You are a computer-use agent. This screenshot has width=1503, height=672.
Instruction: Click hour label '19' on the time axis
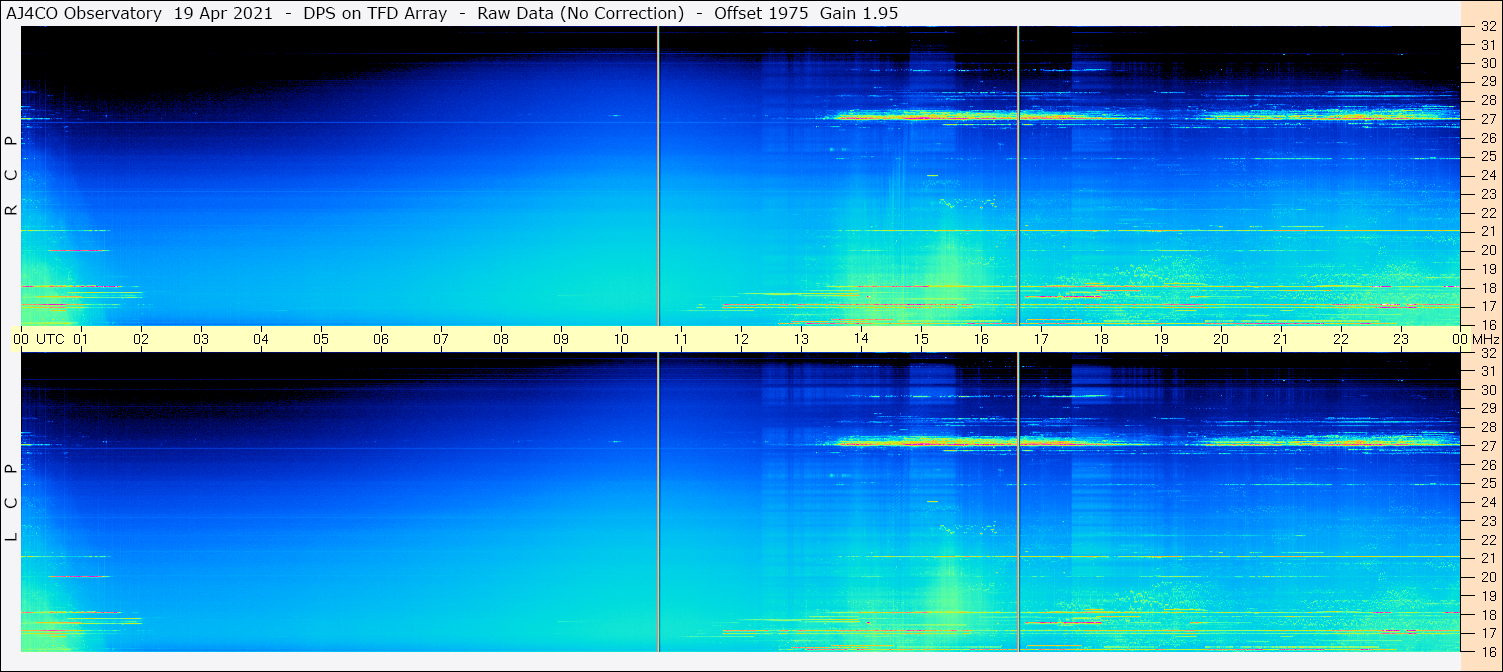point(1161,339)
